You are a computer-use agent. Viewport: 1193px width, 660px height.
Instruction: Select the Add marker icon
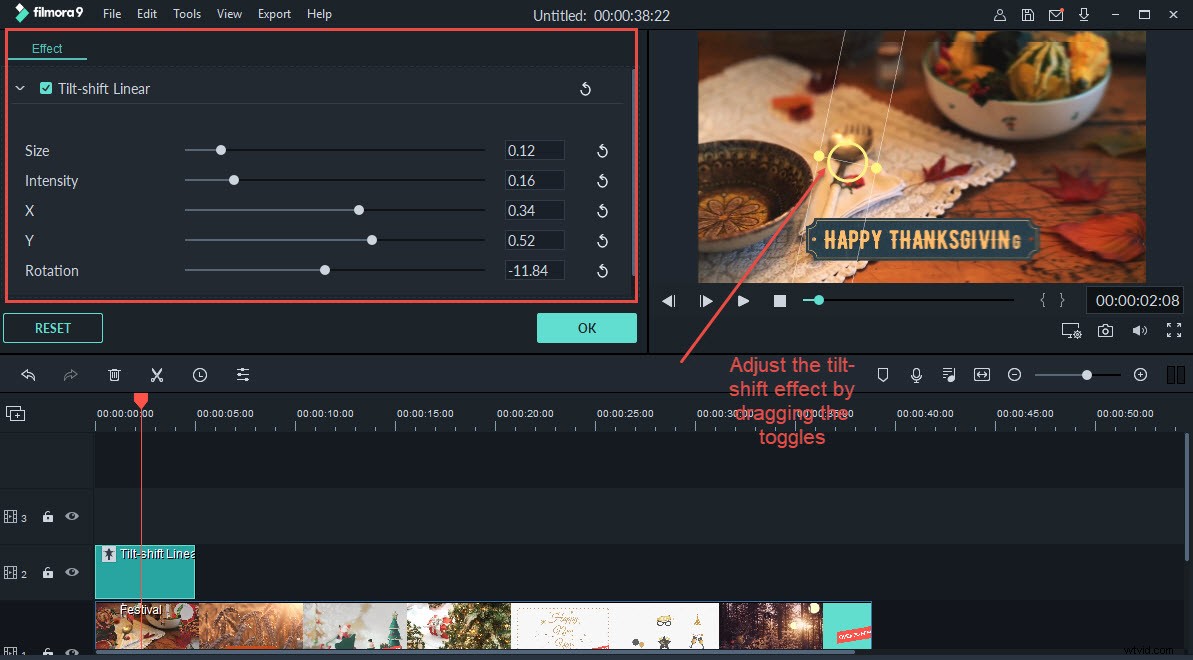point(883,374)
